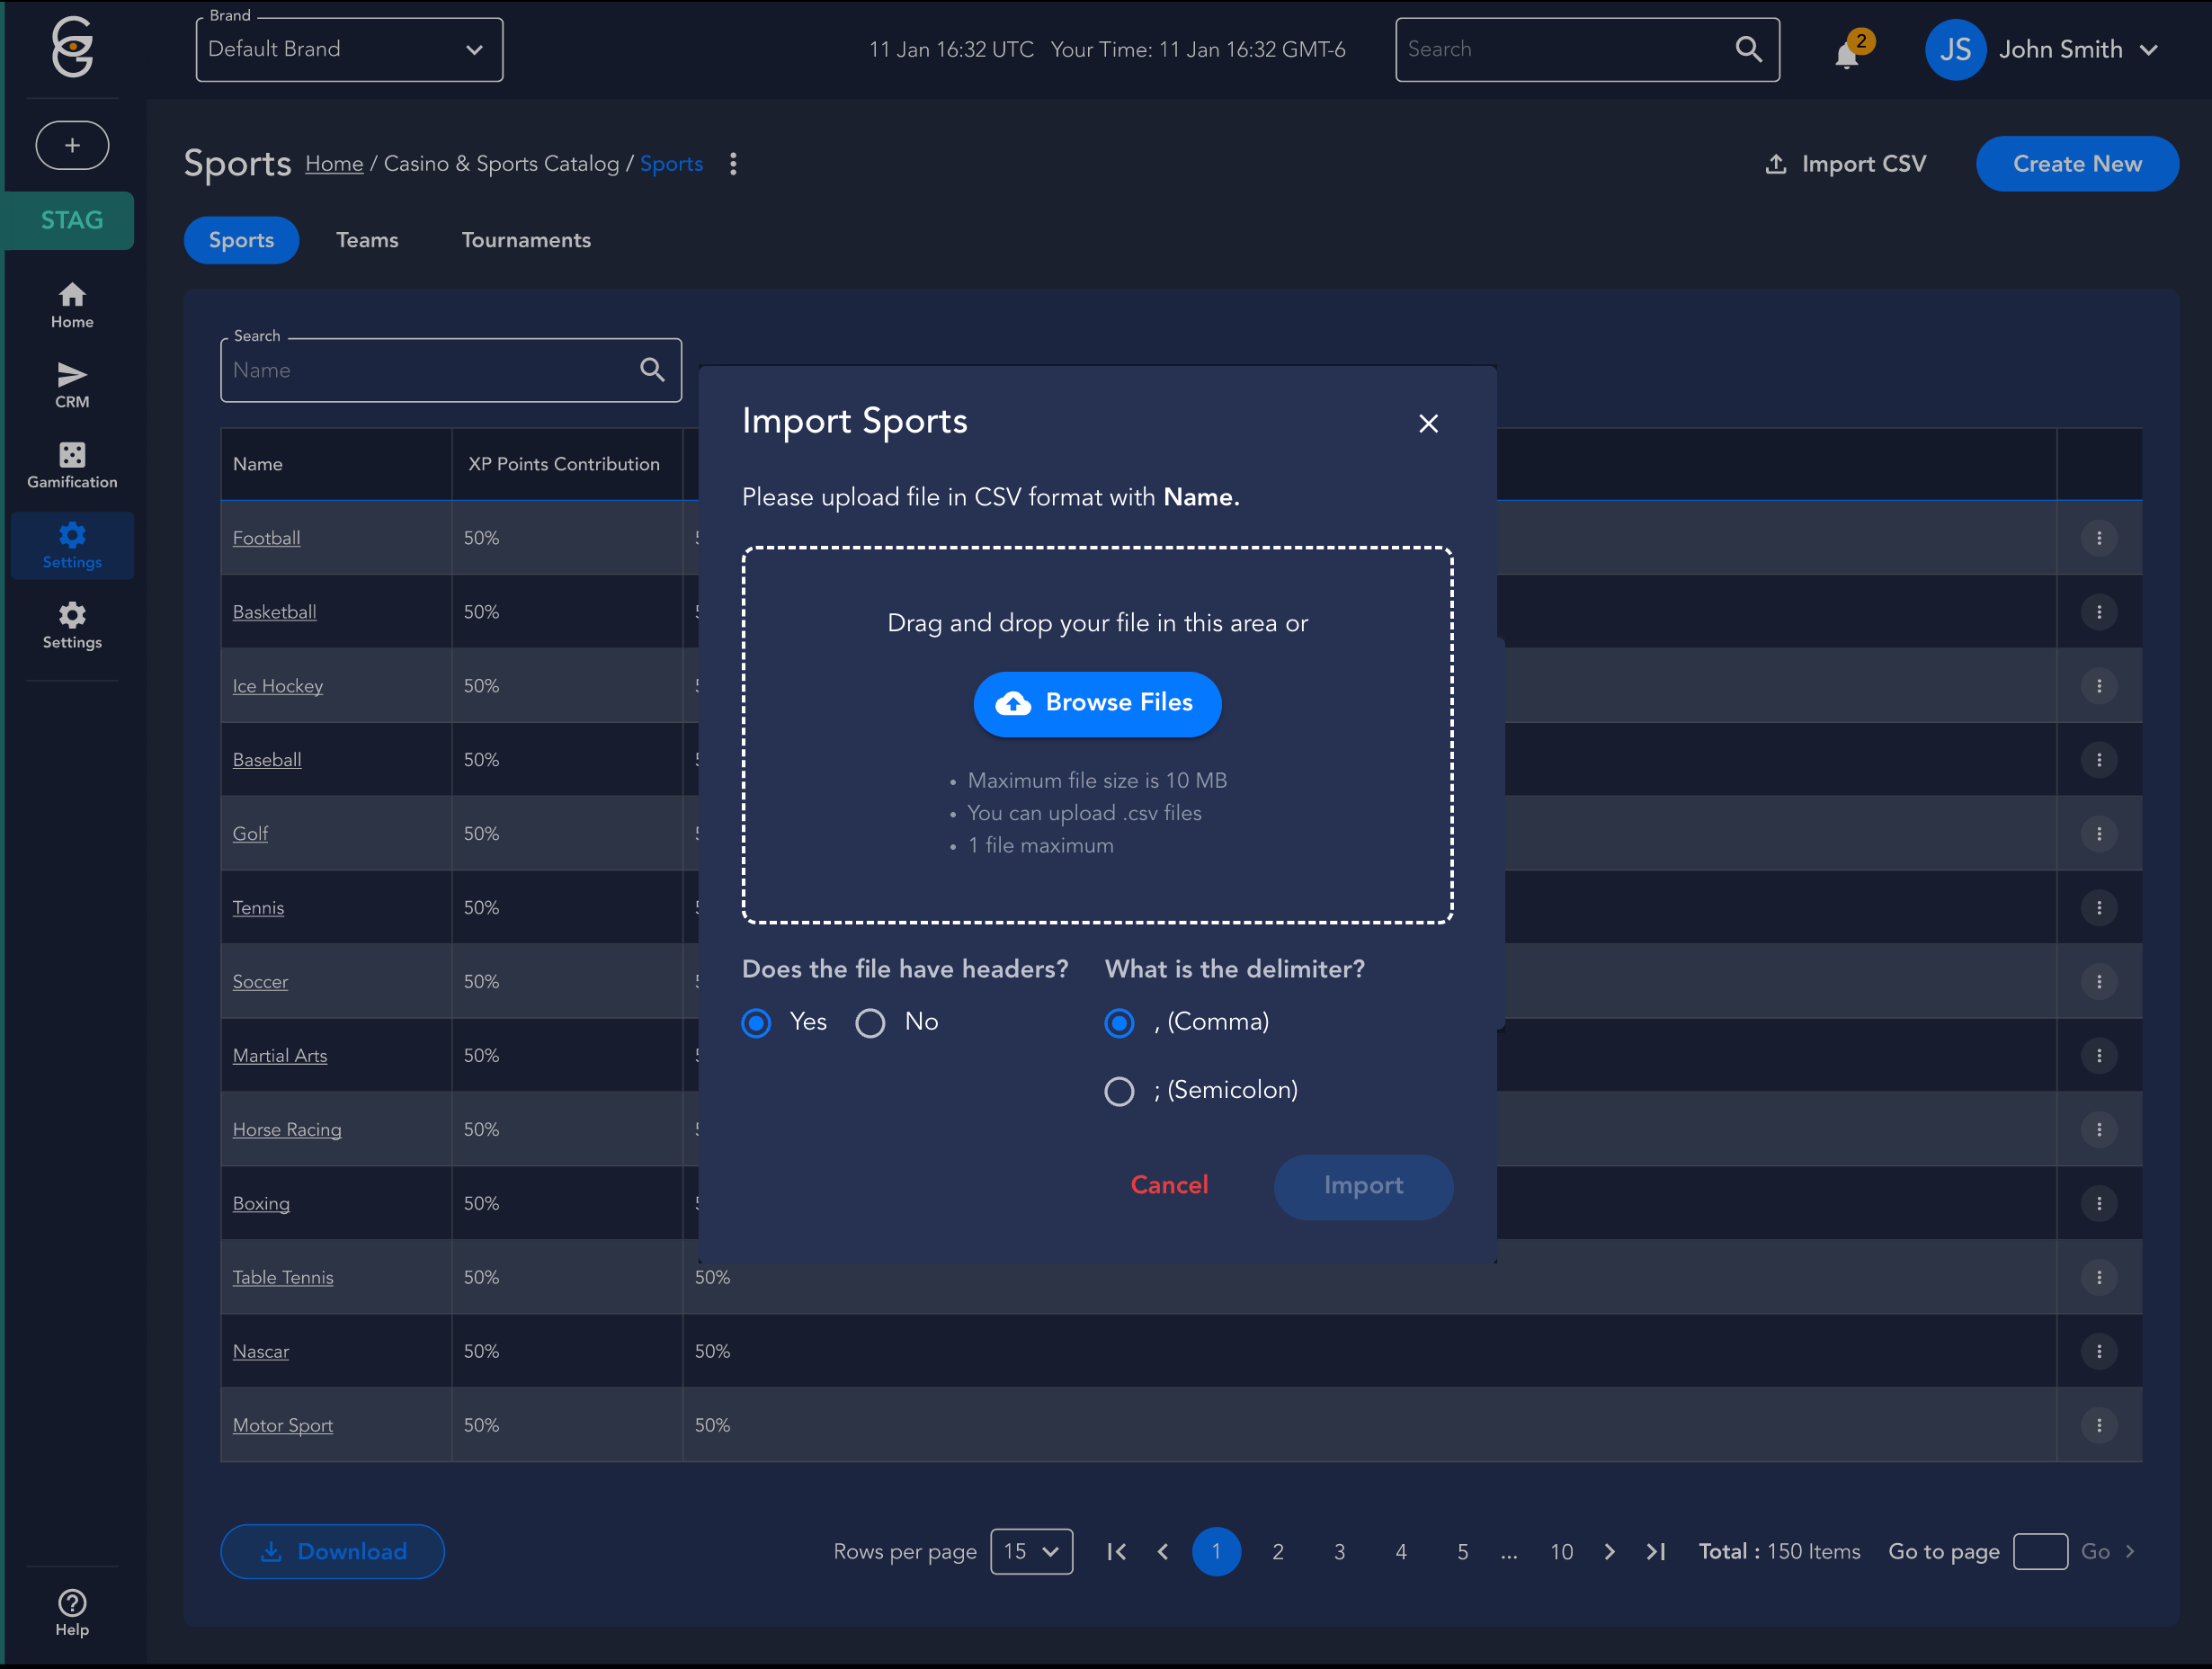Click magnifier icon in top search bar
Image resolution: width=2212 pixels, height=1669 pixels.
pyautogui.click(x=1748, y=49)
